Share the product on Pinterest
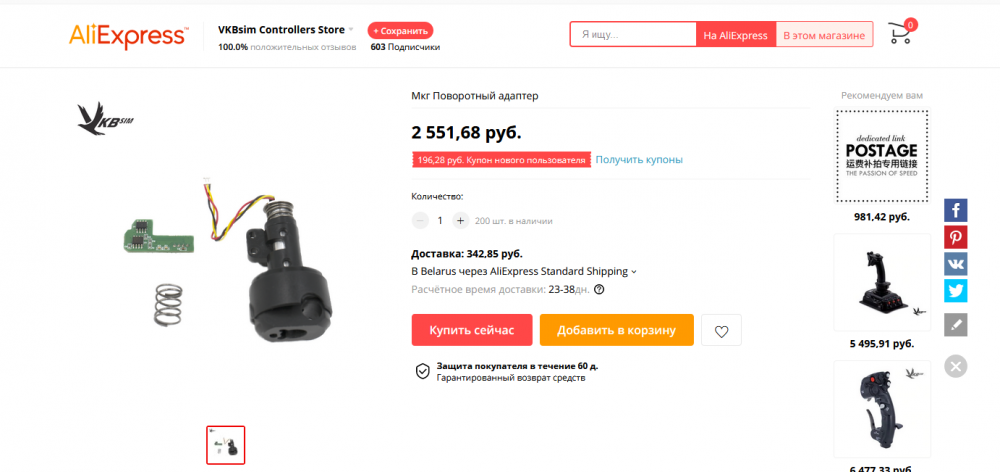 click(956, 237)
